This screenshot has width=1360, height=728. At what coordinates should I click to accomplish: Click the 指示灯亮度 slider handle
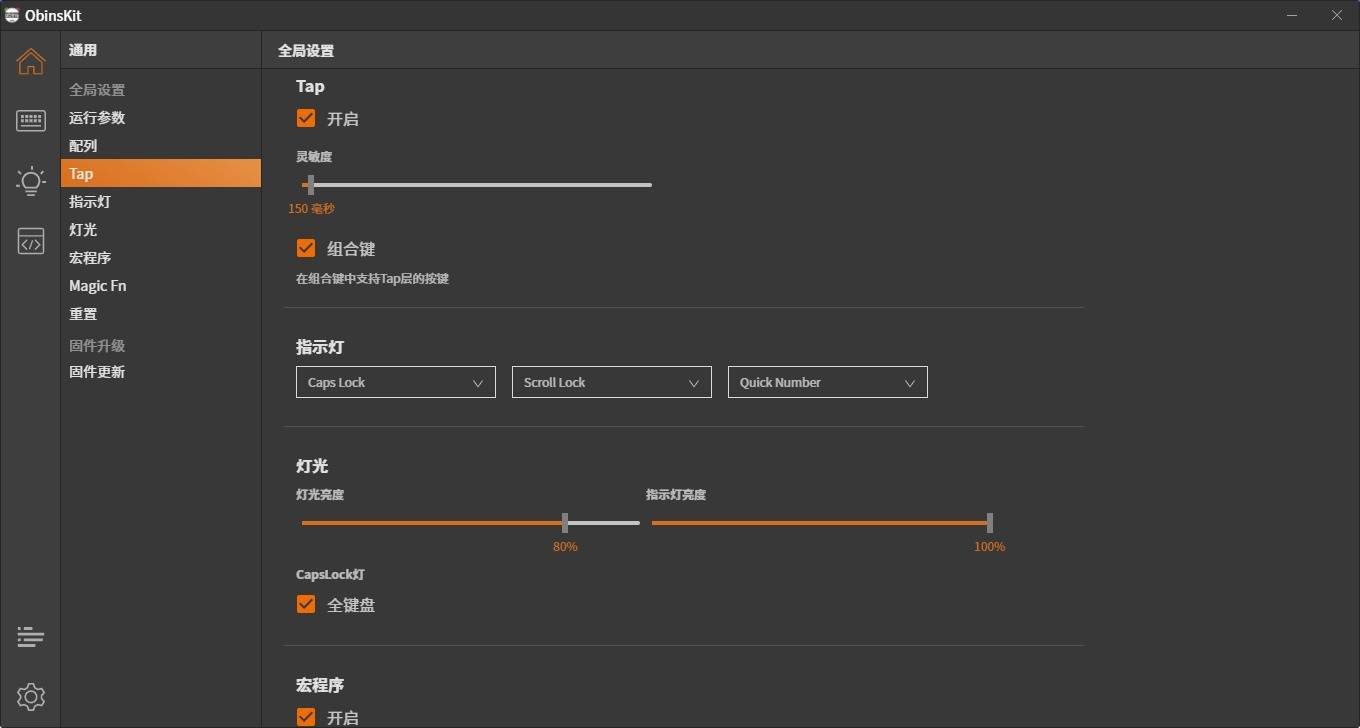[989, 522]
